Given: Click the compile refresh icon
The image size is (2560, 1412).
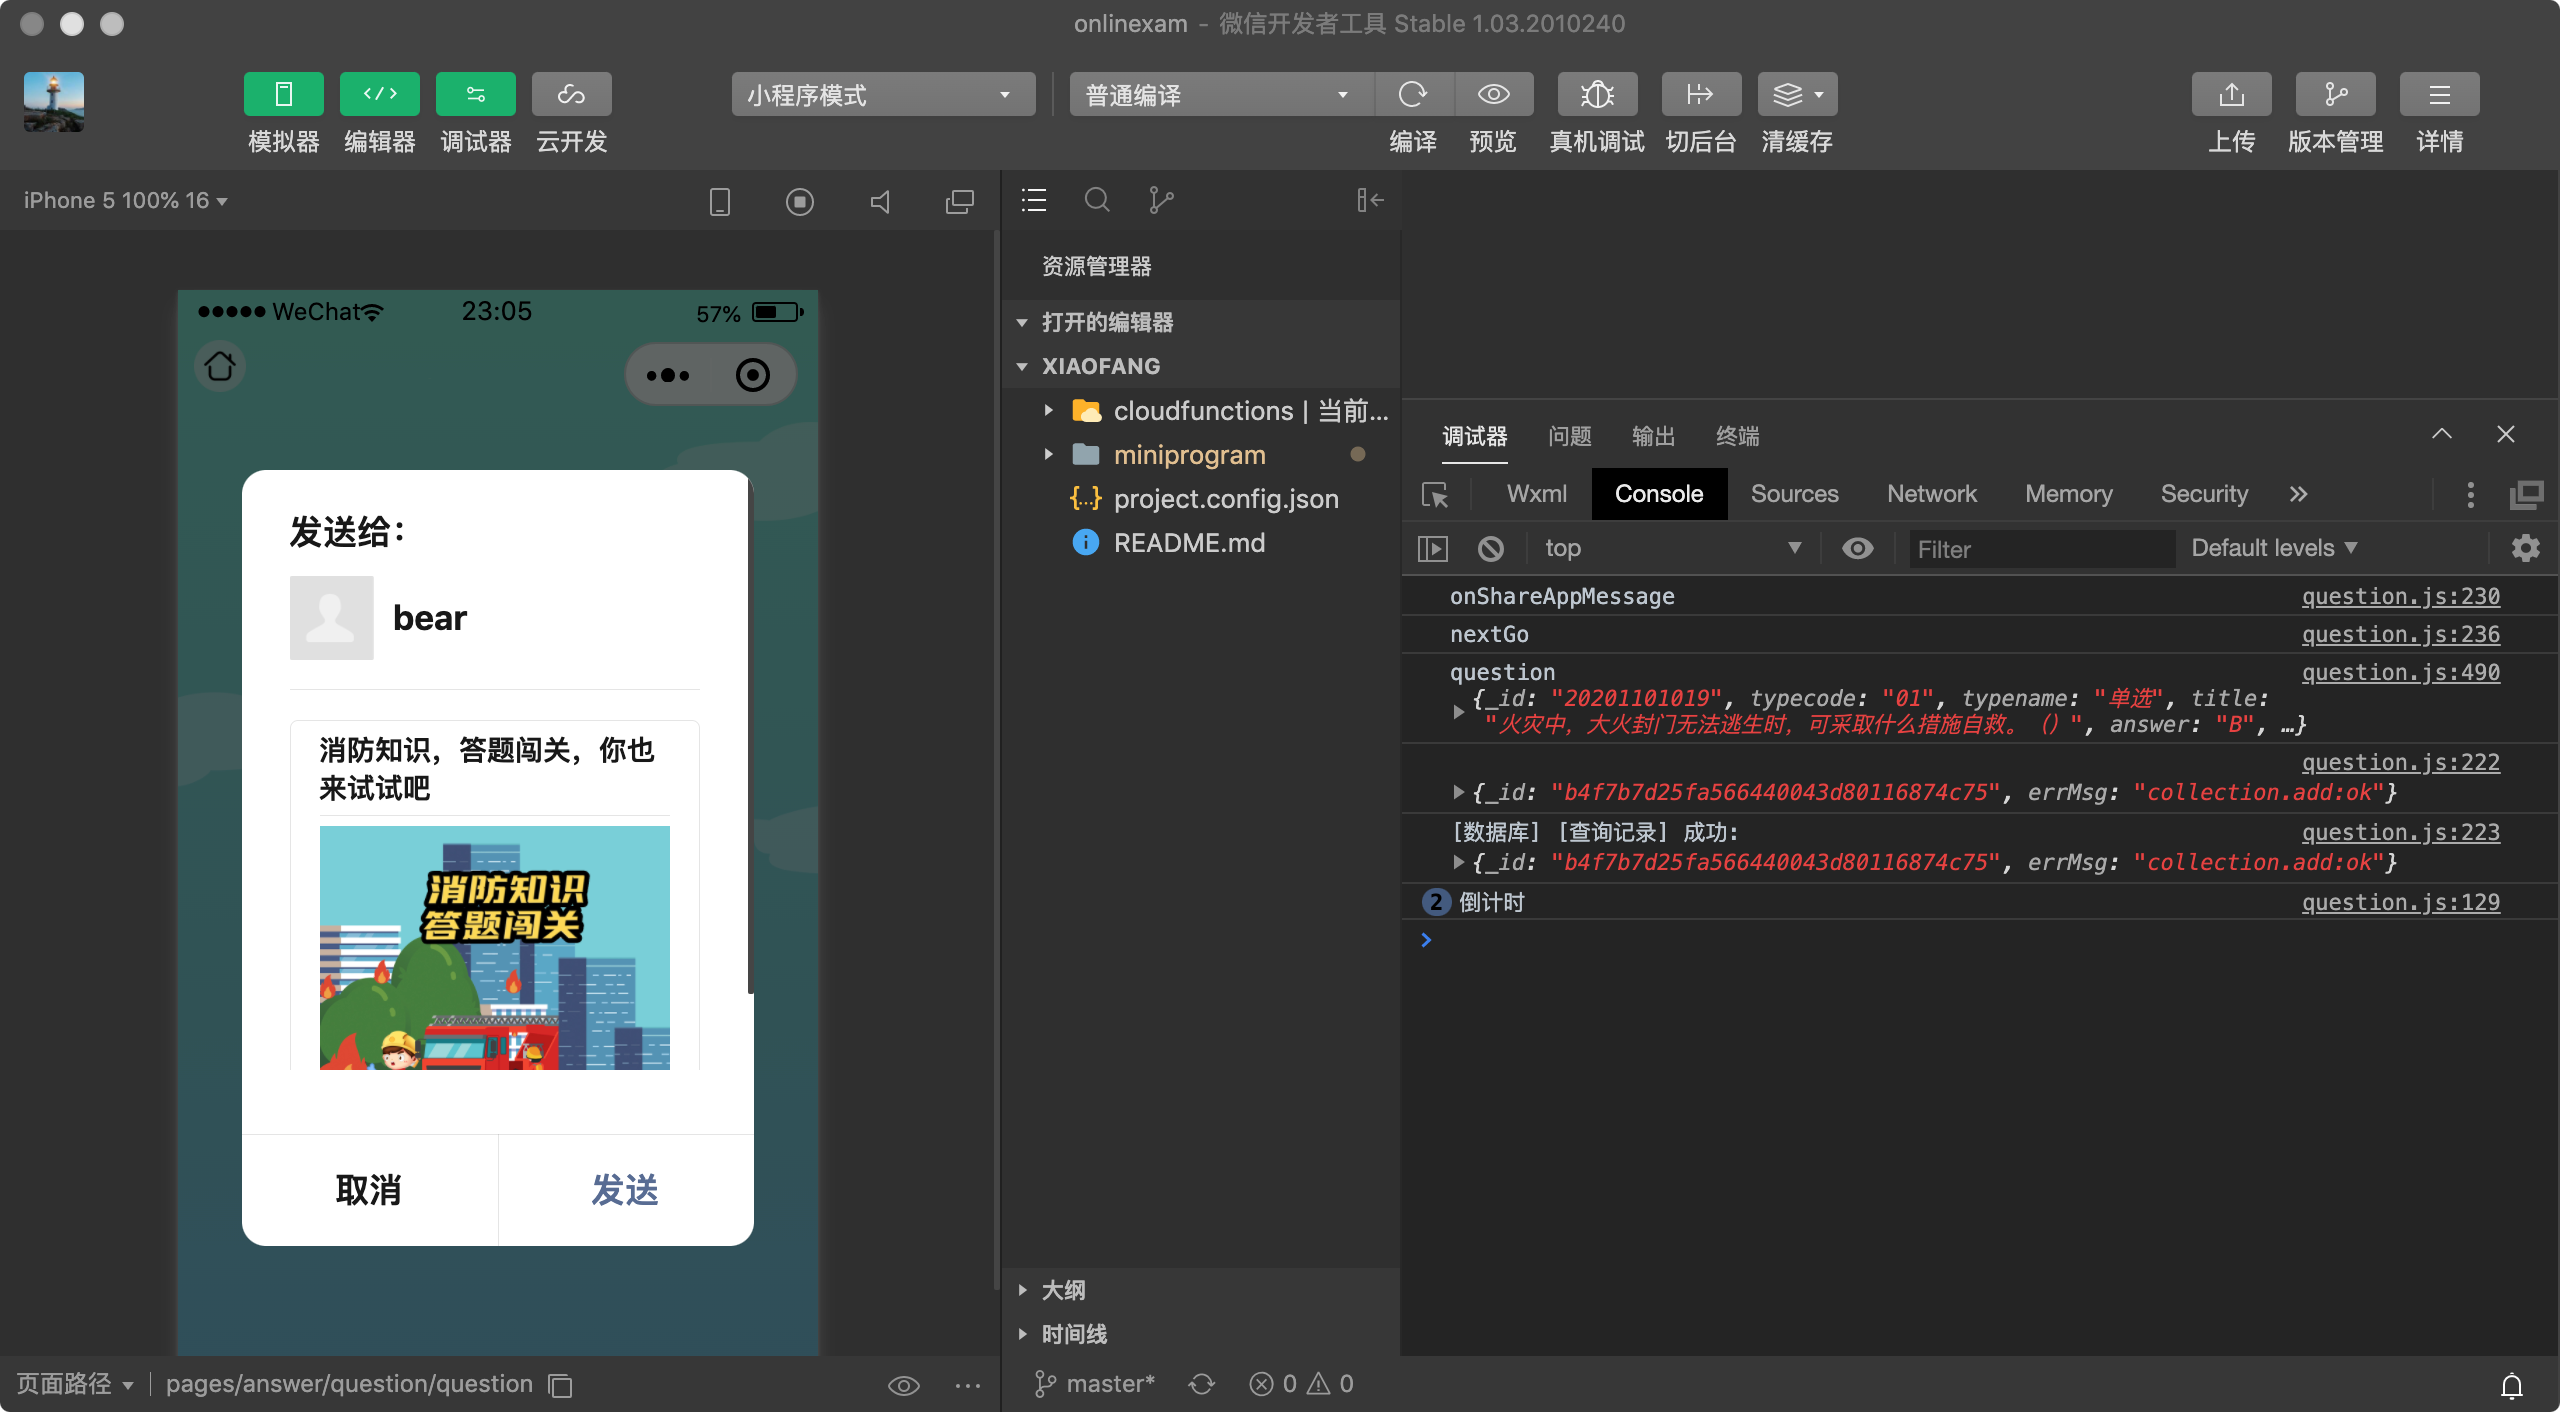Looking at the screenshot, I should [1413, 95].
